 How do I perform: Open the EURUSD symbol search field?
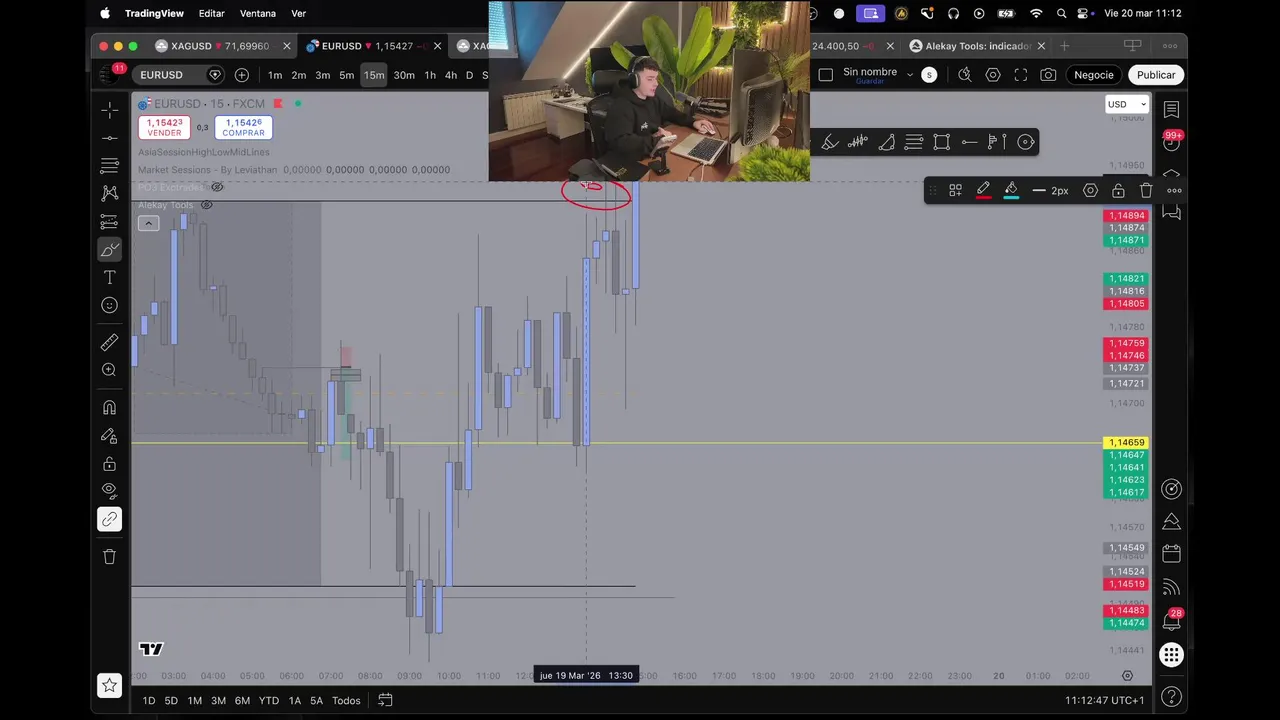coord(180,75)
